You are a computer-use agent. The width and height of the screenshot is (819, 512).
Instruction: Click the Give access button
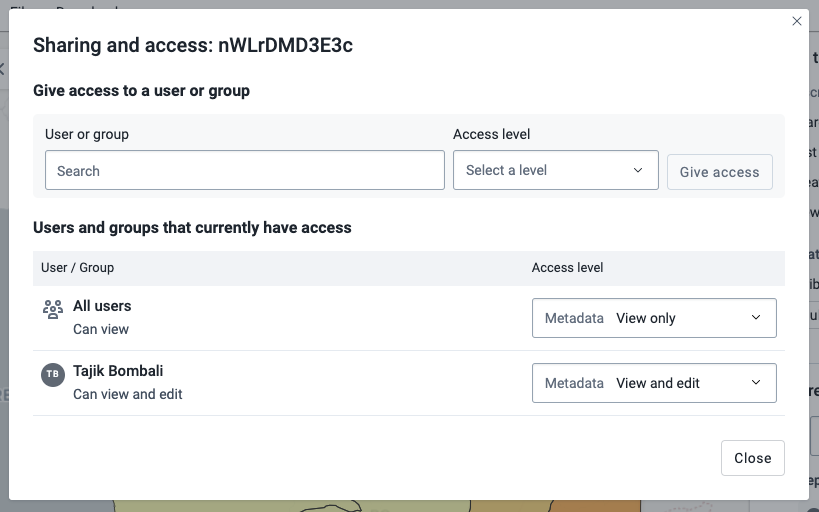[720, 172]
